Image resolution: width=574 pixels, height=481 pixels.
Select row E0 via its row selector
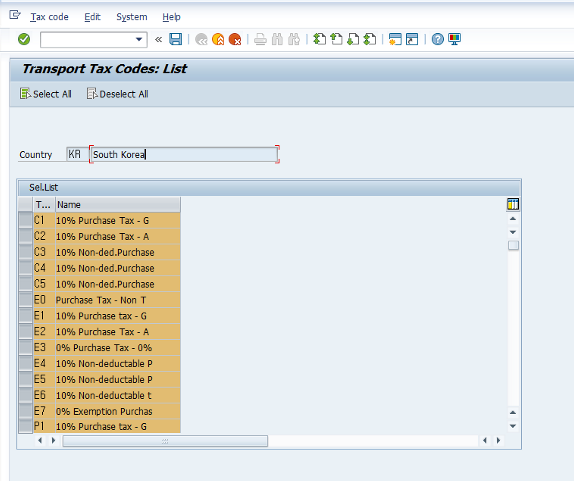point(26,300)
